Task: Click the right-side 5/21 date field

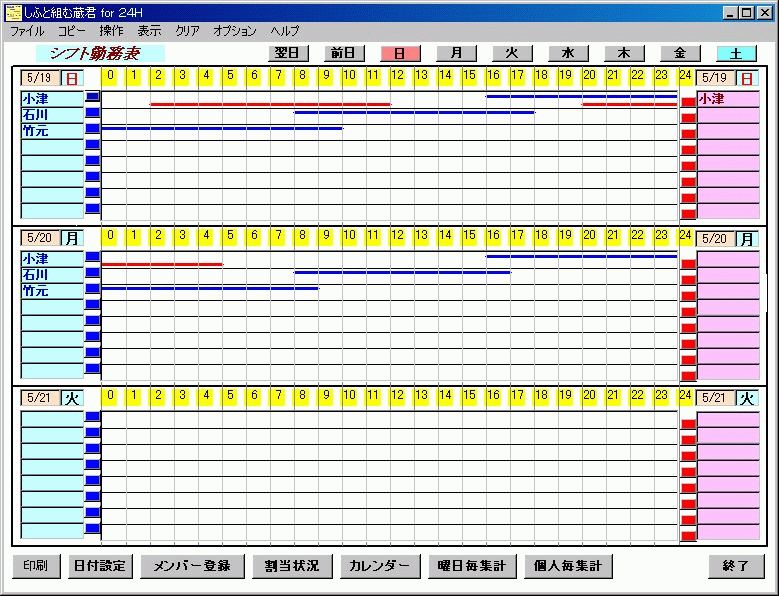Action: coord(715,398)
